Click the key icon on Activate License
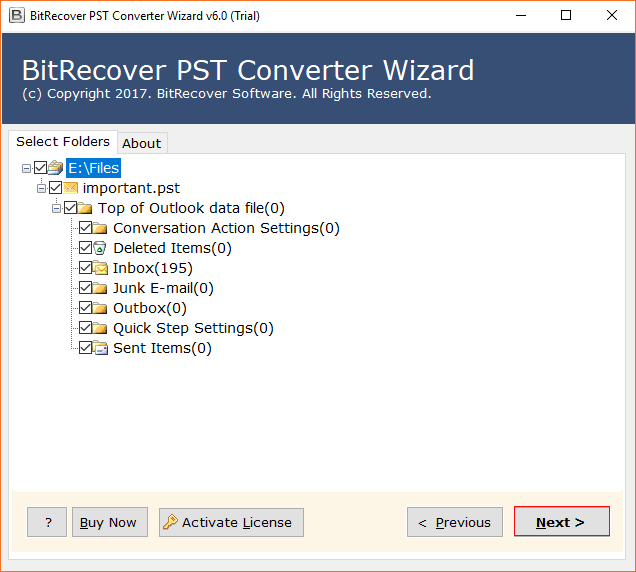The image size is (636, 572). [170, 522]
